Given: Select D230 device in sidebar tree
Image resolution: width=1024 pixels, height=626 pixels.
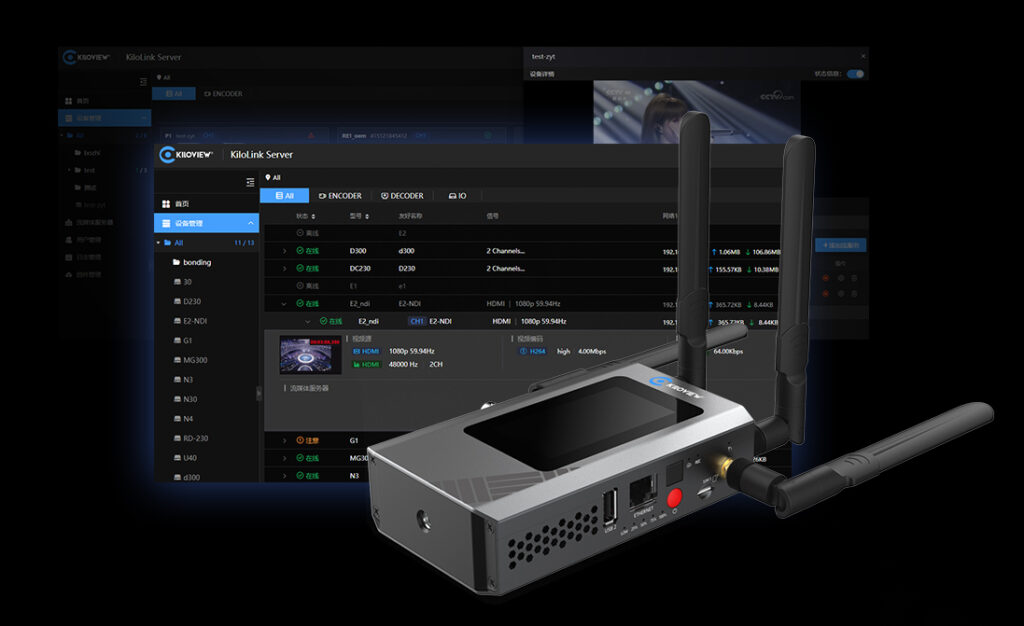Looking at the screenshot, I should [187, 302].
